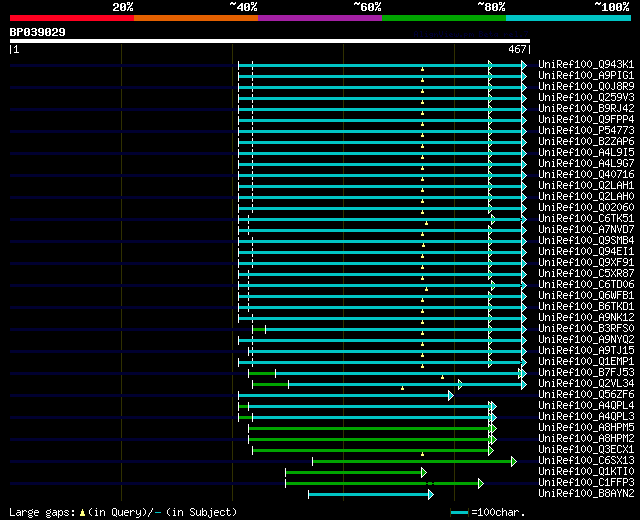
Task: Select the UniRef100_B2ZAP6 label
Action: click(x=586, y=142)
